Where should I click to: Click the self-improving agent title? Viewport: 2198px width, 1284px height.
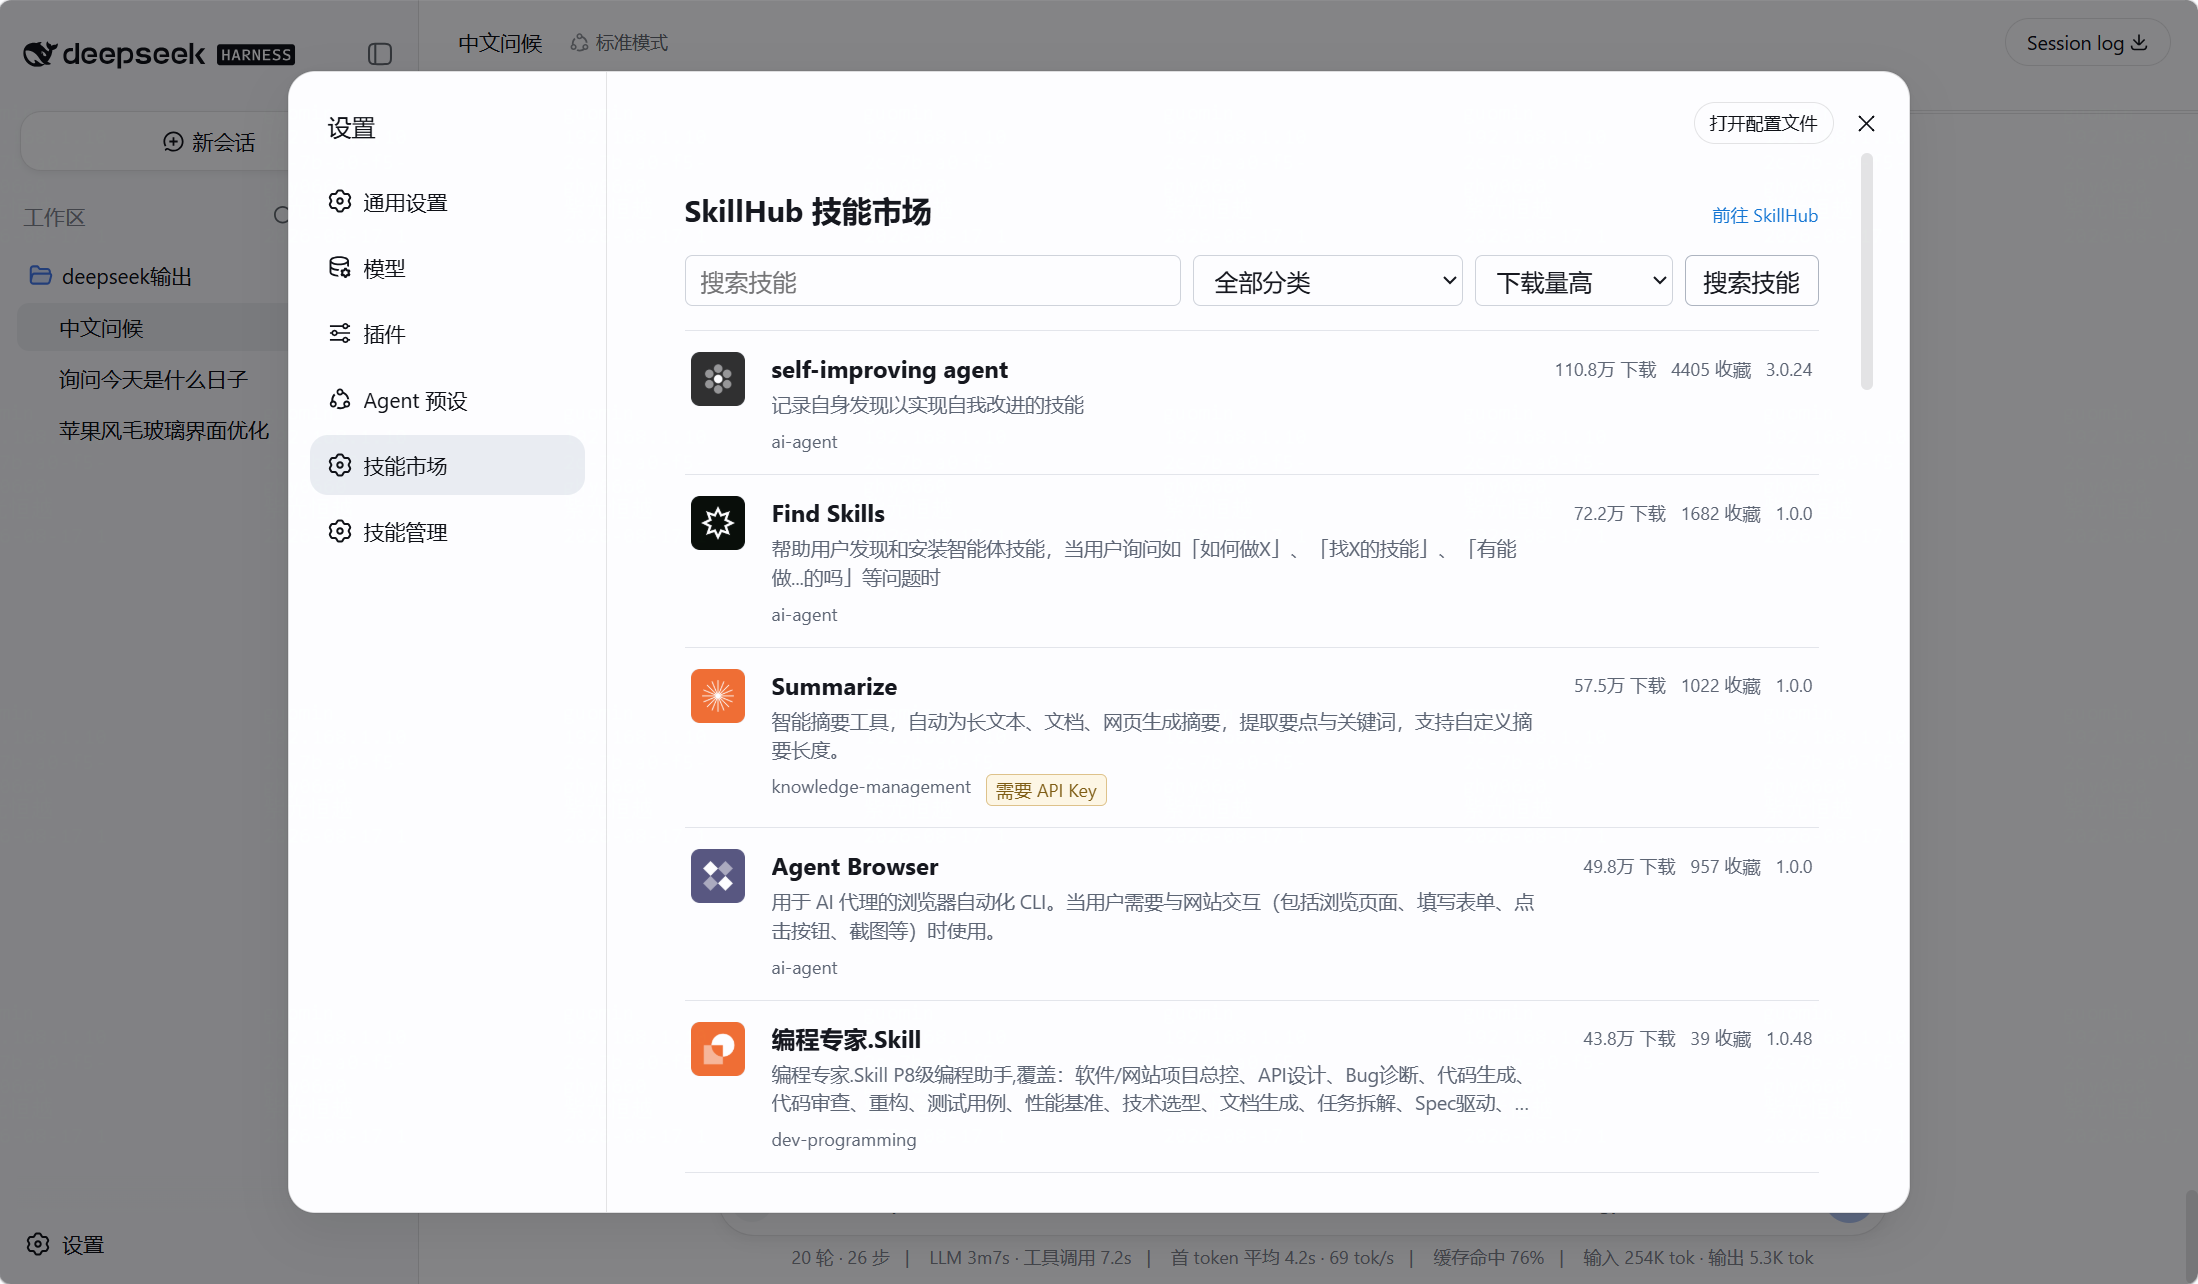[889, 369]
